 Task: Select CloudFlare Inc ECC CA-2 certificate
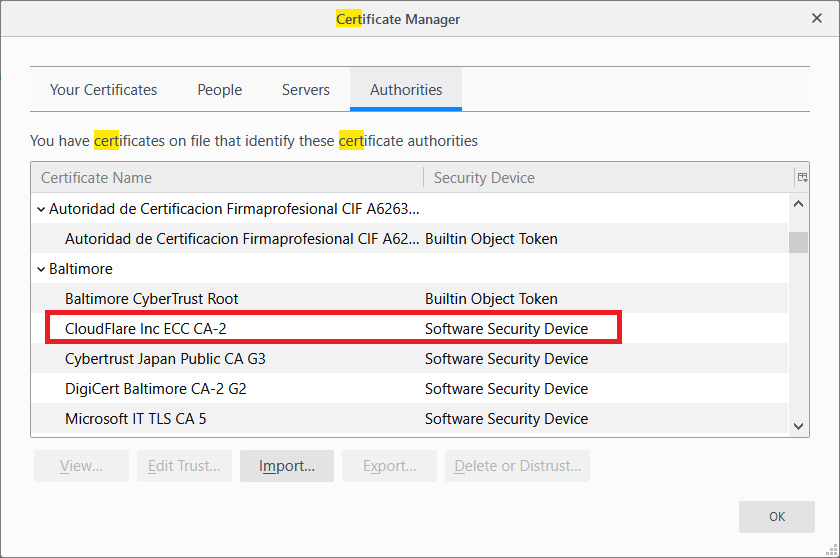[x=139, y=329]
